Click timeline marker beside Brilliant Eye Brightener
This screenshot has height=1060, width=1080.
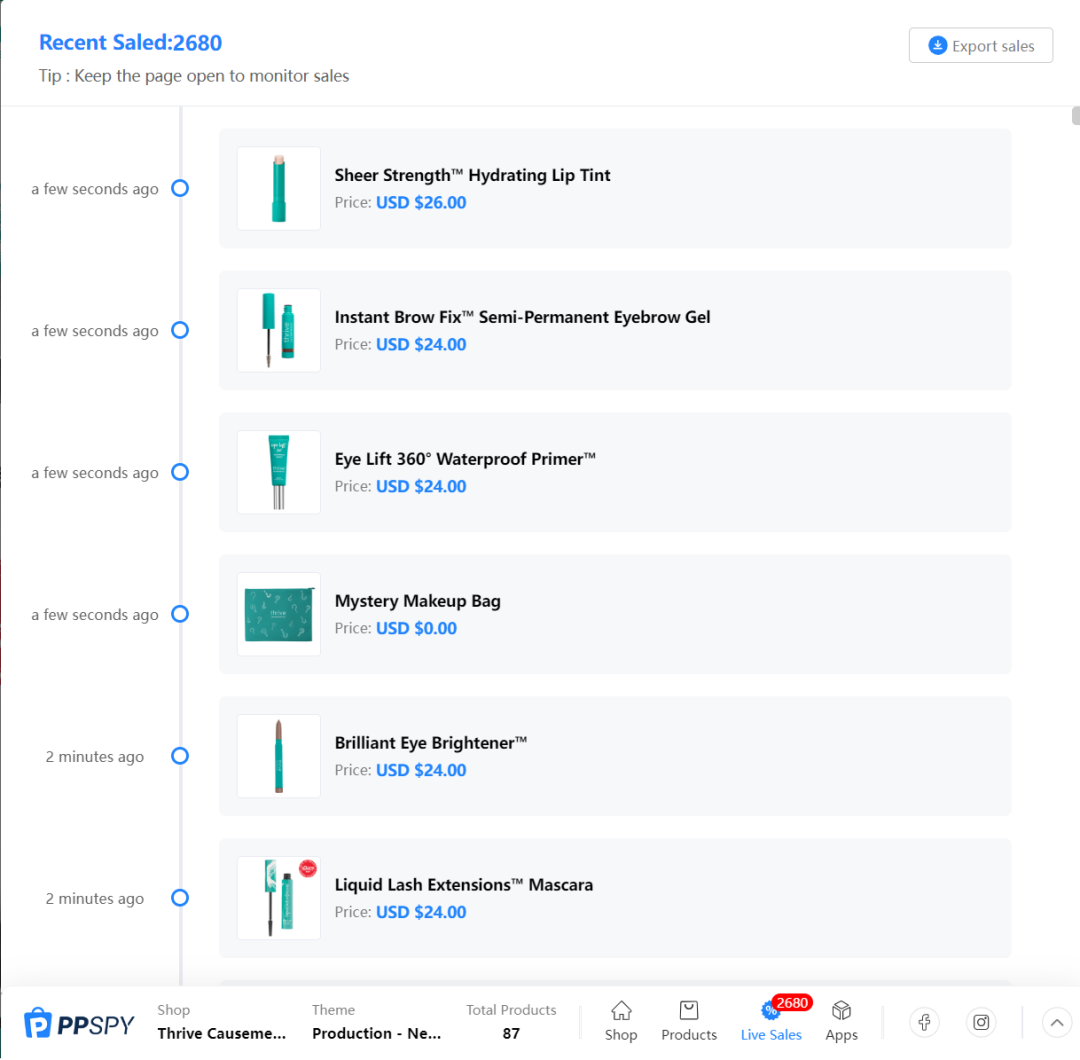[180, 756]
